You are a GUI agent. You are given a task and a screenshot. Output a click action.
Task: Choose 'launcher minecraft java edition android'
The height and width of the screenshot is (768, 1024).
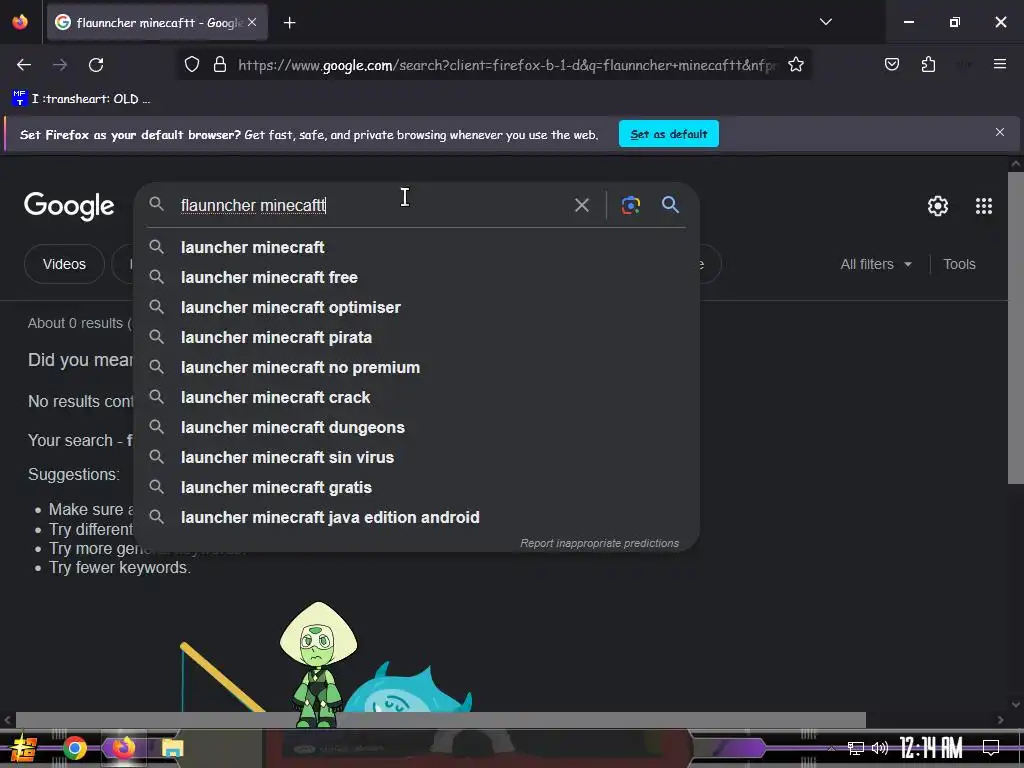click(x=416, y=518)
